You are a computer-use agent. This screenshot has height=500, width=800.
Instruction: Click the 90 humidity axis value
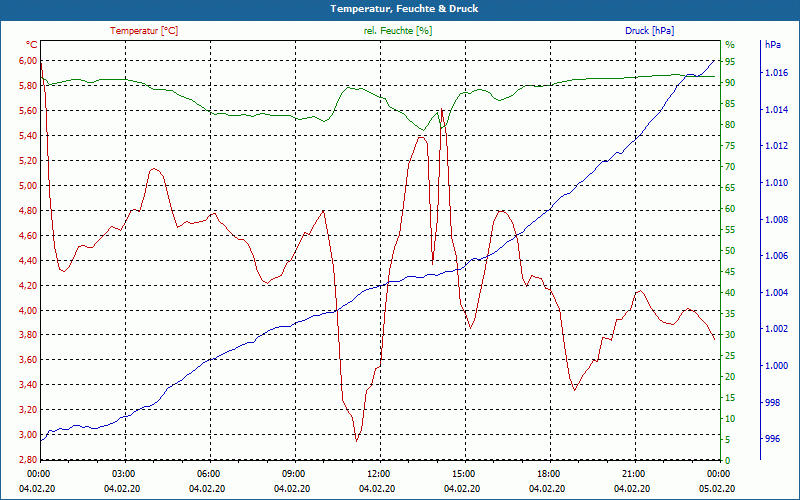point(730,83)
